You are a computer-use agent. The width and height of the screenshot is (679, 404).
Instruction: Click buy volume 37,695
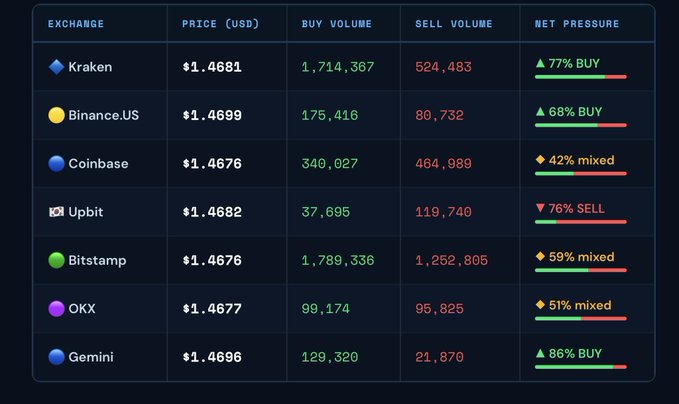326,212
